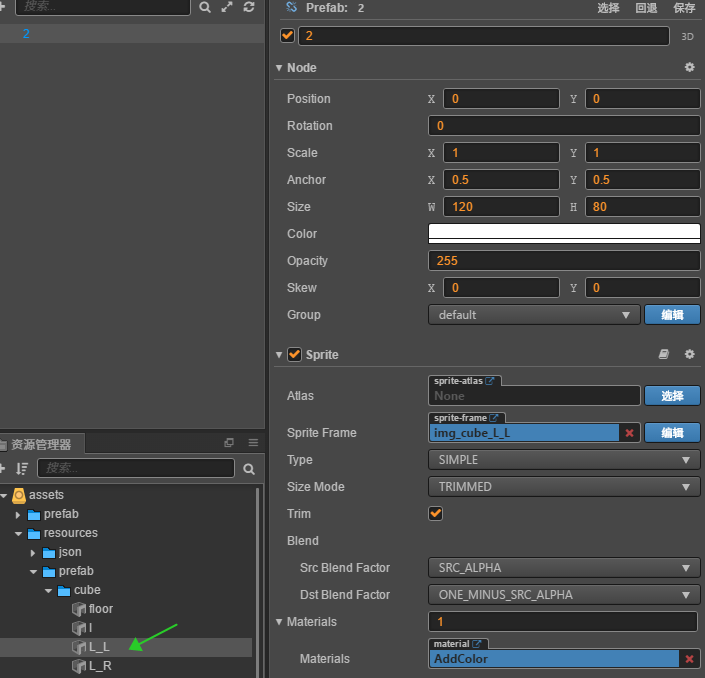Click the hierarchy search magnifier icon
This screenshot has height=678, width=705.
point(205,7)
